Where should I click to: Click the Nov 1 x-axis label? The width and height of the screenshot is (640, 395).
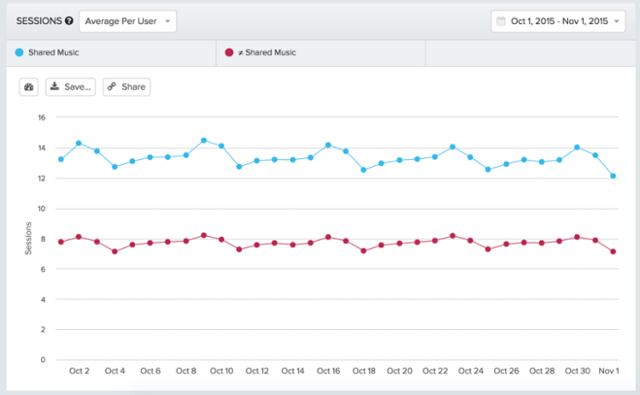[x=609, y=371]
